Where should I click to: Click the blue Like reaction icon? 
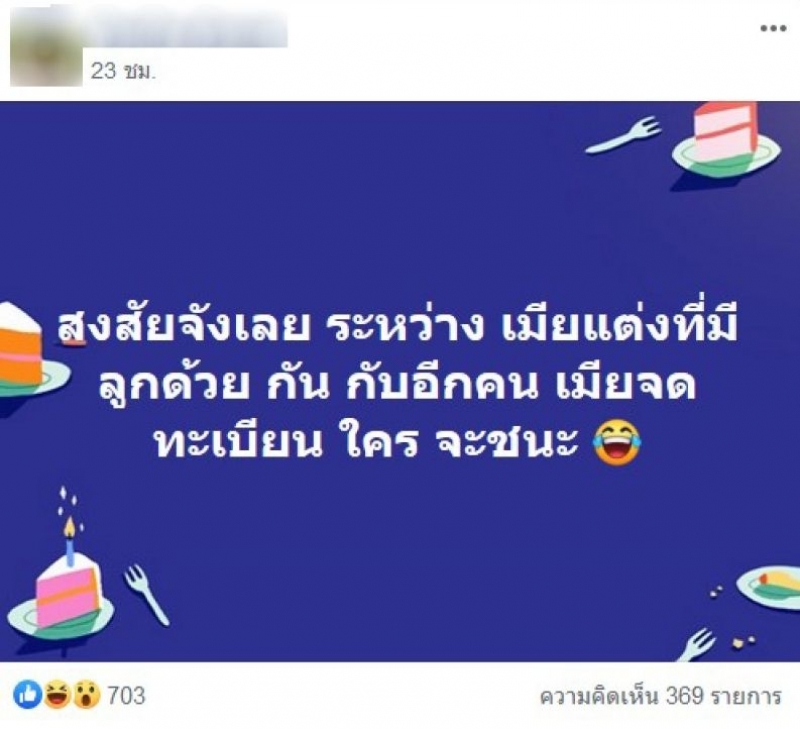(x=28, y=695)
